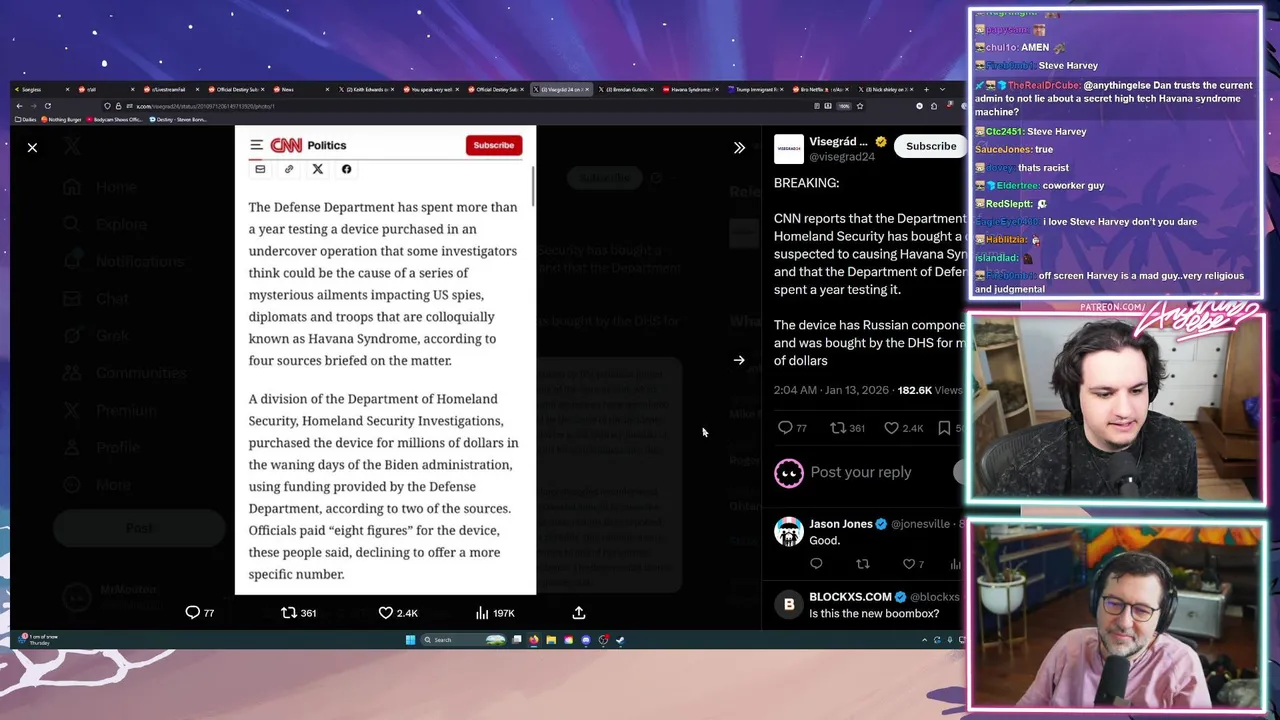Open the Nothing Burger bookmark
This screenshot has width=1280, height=720.
(x=61, y=119)
